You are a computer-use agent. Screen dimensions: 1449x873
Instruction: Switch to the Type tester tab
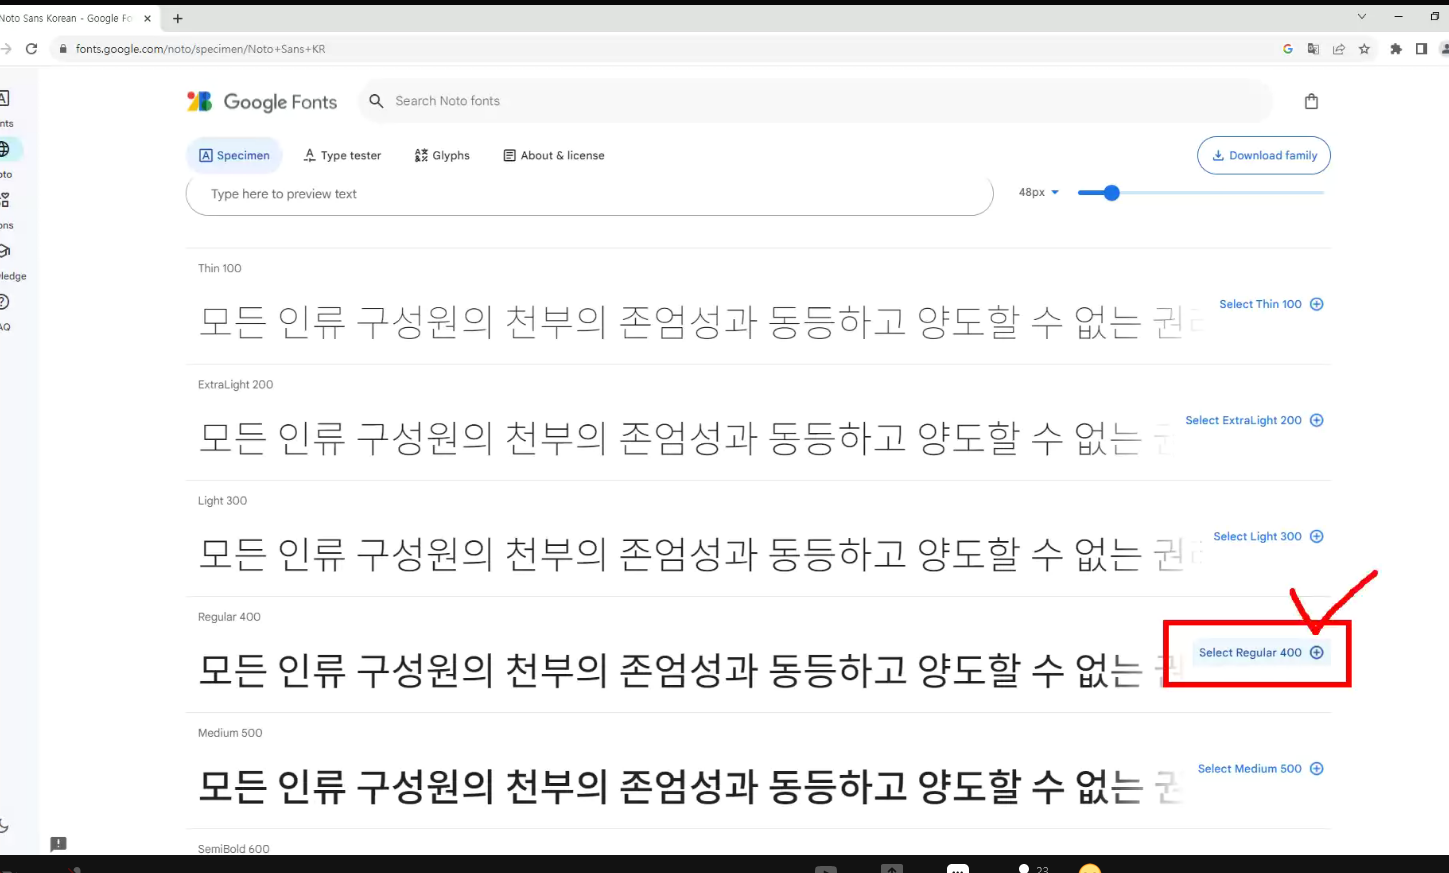point(342,155)
